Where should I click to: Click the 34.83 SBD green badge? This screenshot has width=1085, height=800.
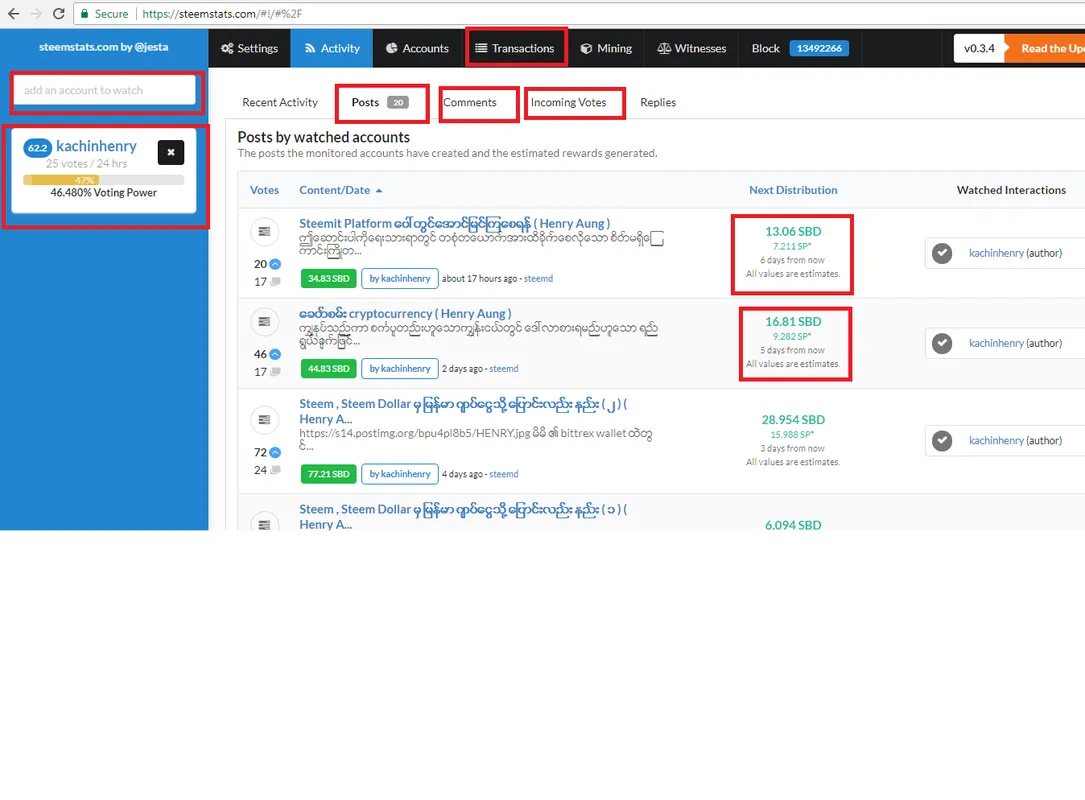coord(329,278)
